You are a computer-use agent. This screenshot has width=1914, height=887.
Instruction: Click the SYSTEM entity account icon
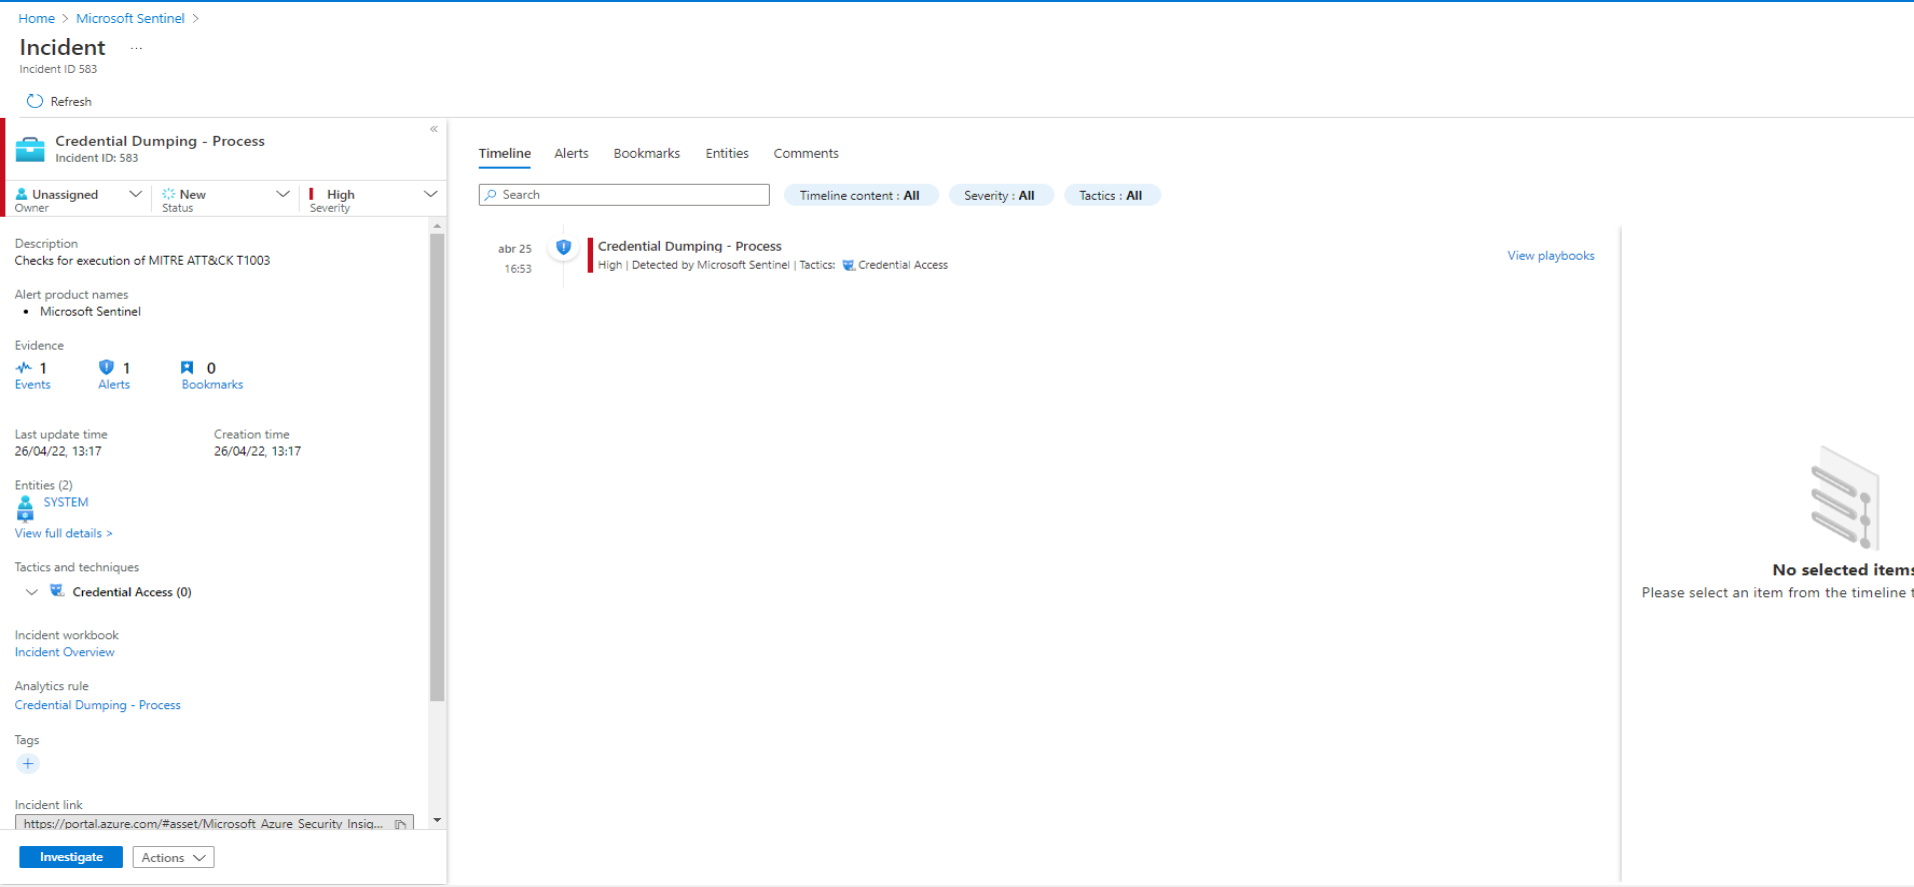pos(25,509)
